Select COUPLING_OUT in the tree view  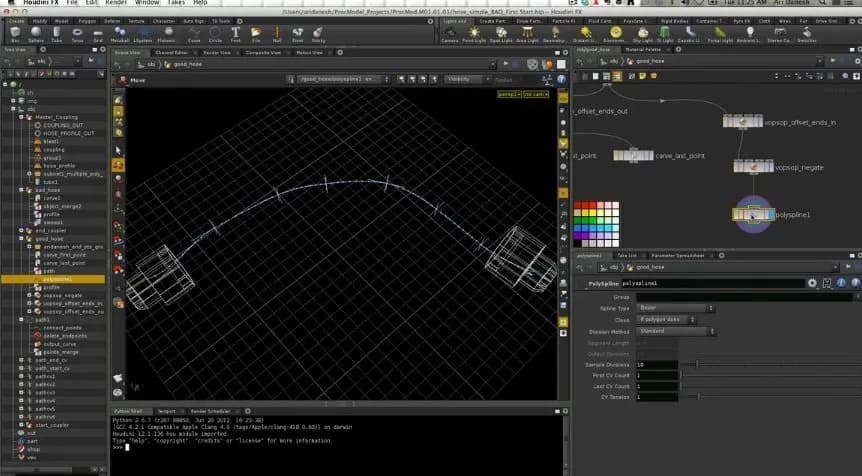pos(63,125)
